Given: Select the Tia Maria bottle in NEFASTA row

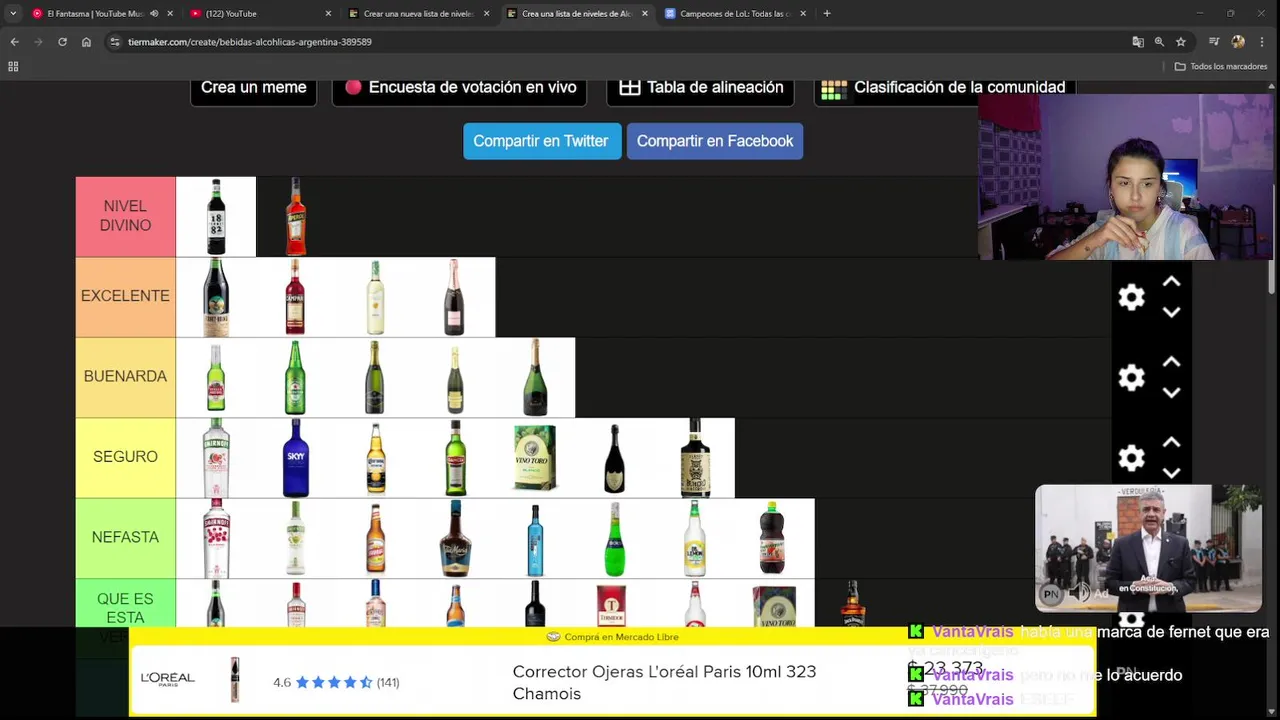Looking at the screenshot, I should point(455,537).
